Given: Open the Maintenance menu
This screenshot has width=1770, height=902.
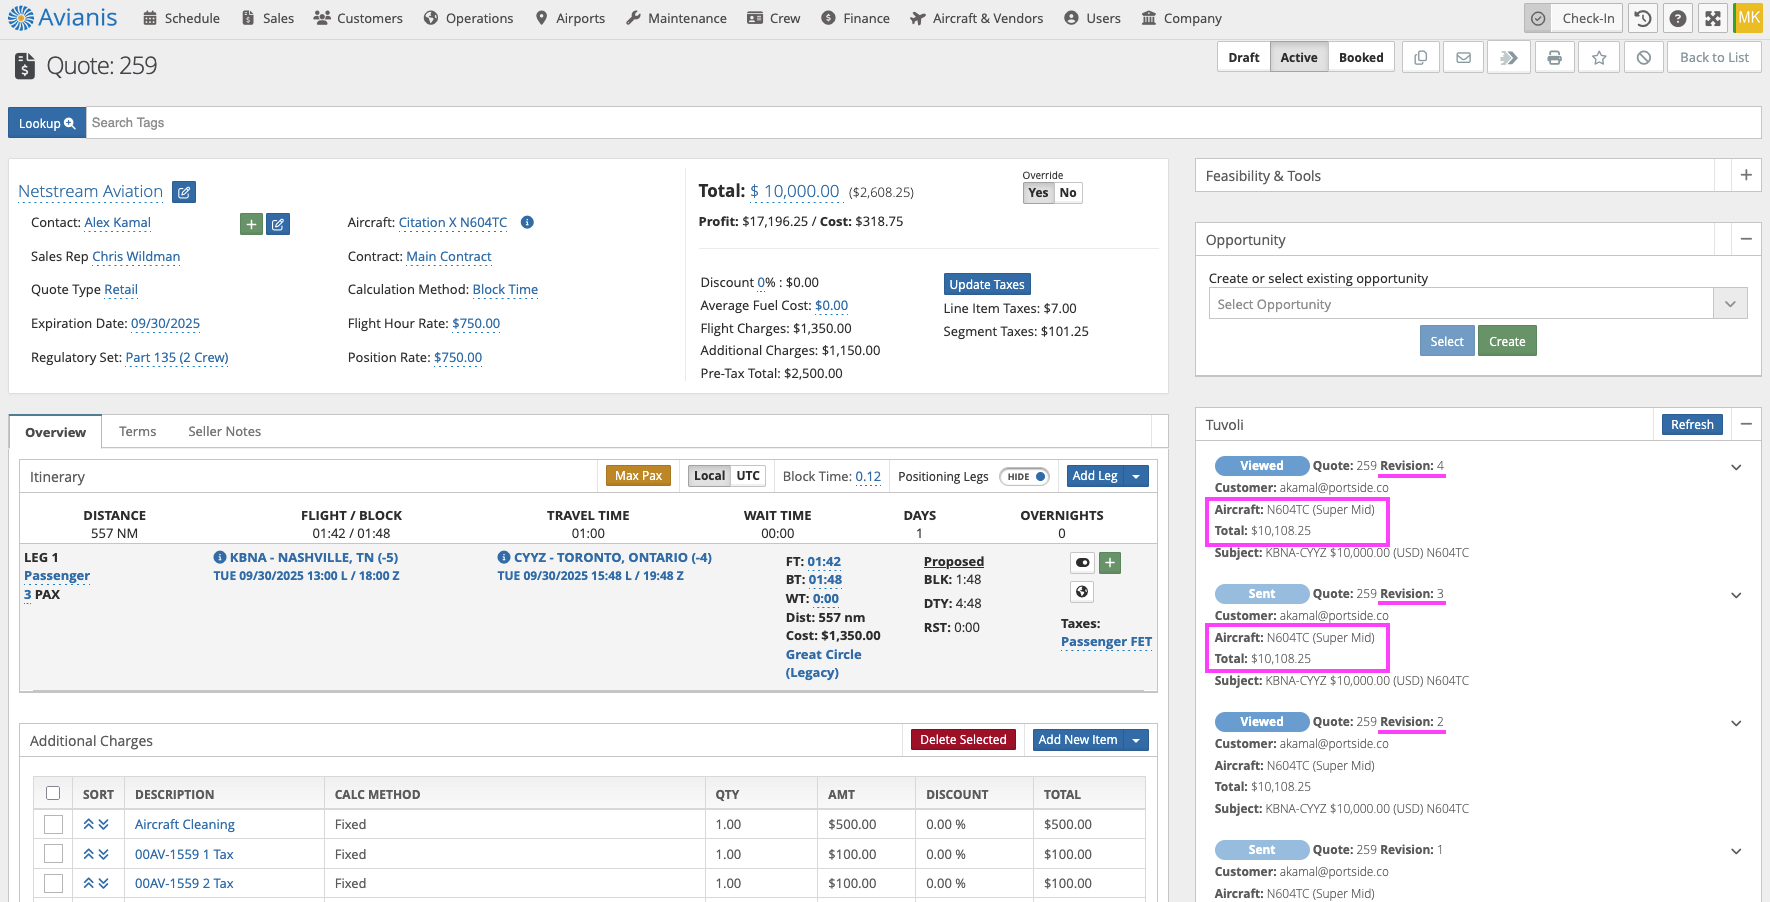Looking at the screenshot, I should coord(676,18).
